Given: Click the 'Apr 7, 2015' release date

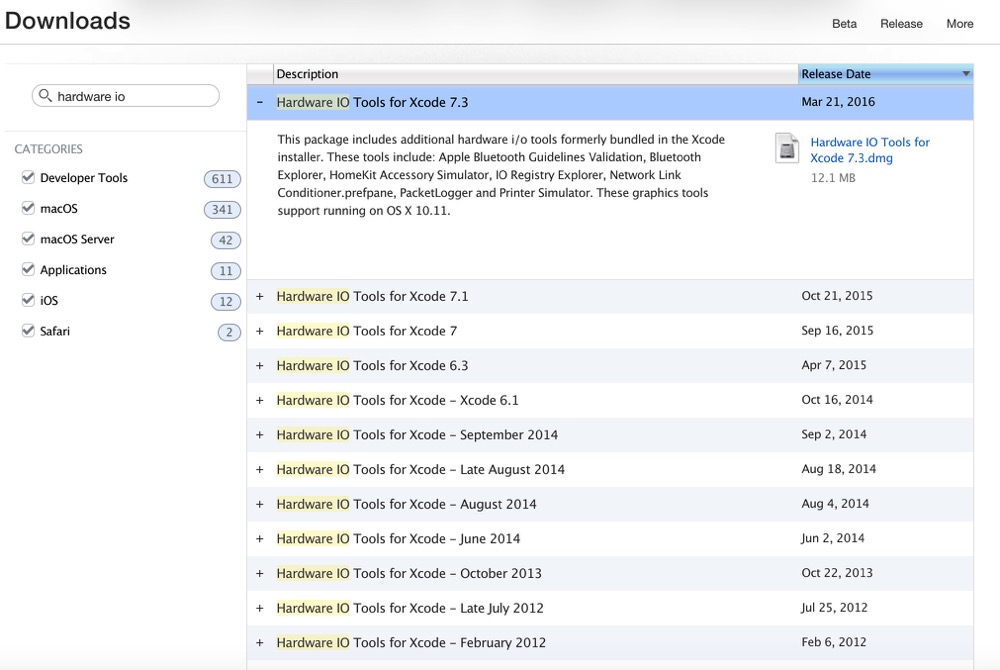Looking at the screenshot, I should [x=834, y=365].
